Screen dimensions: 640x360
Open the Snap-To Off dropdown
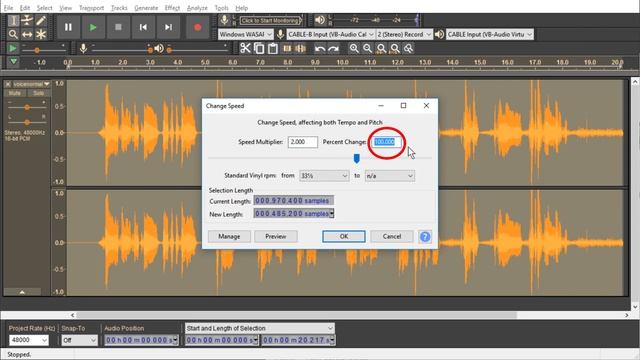[80, 340]
